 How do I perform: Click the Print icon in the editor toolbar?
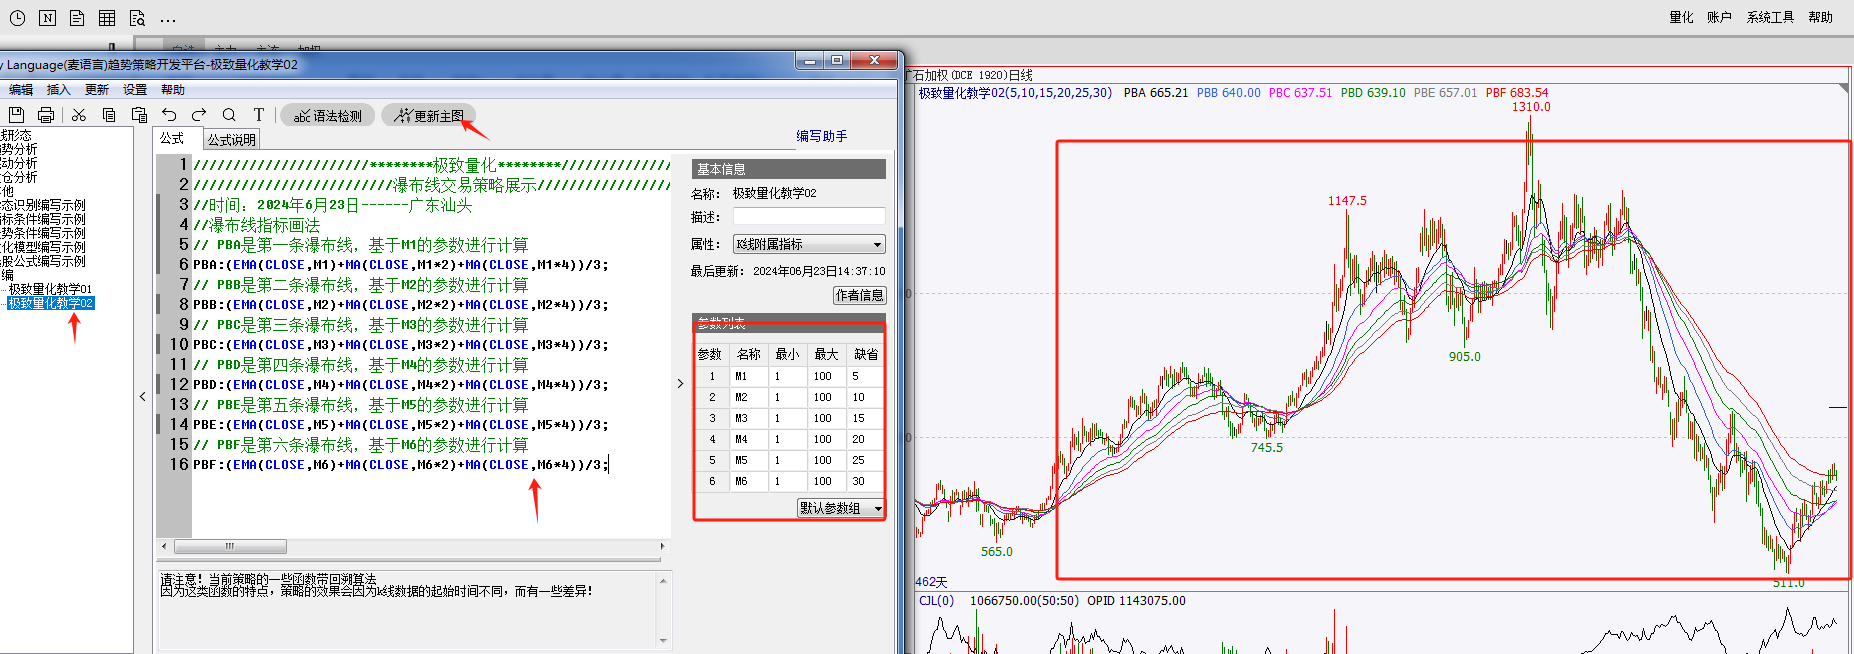pyautogui.click(x=46, y=115)
